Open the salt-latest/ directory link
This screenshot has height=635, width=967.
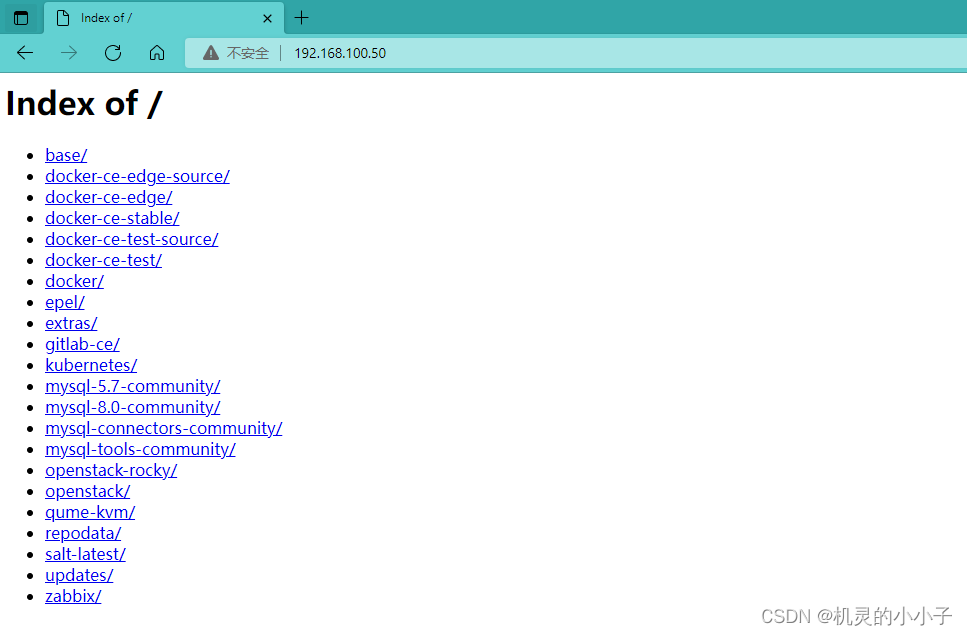(x=85, y=554)
